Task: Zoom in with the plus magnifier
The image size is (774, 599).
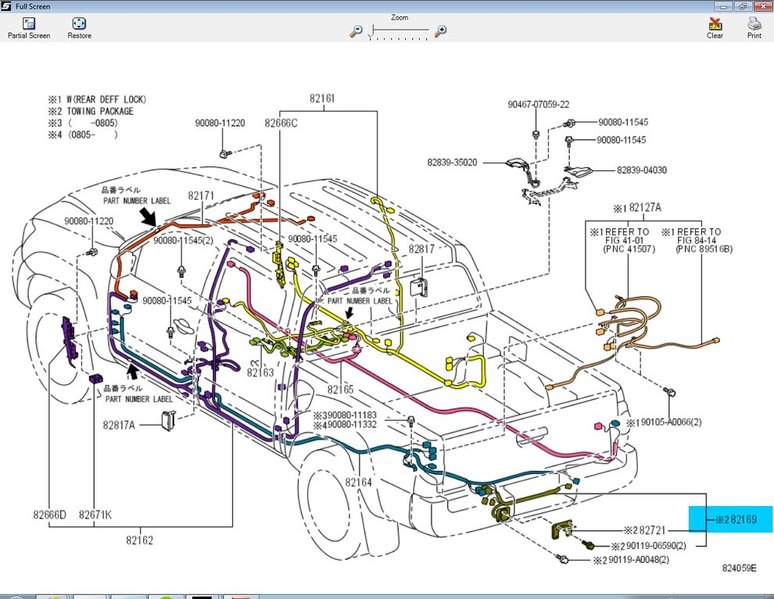Action: click(440, 31)
